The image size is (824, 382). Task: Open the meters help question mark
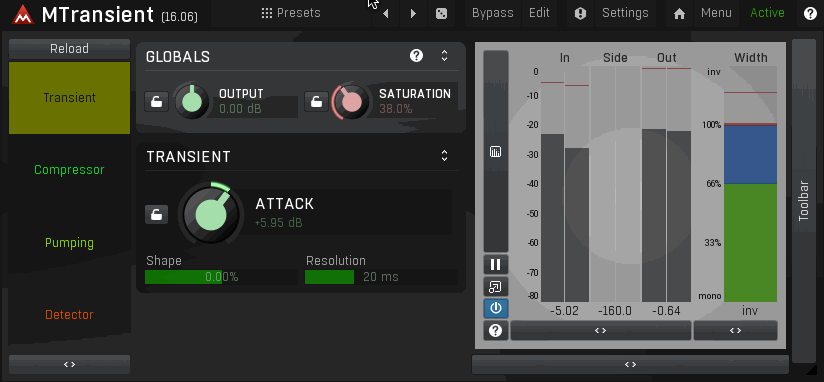click(496, 331)
